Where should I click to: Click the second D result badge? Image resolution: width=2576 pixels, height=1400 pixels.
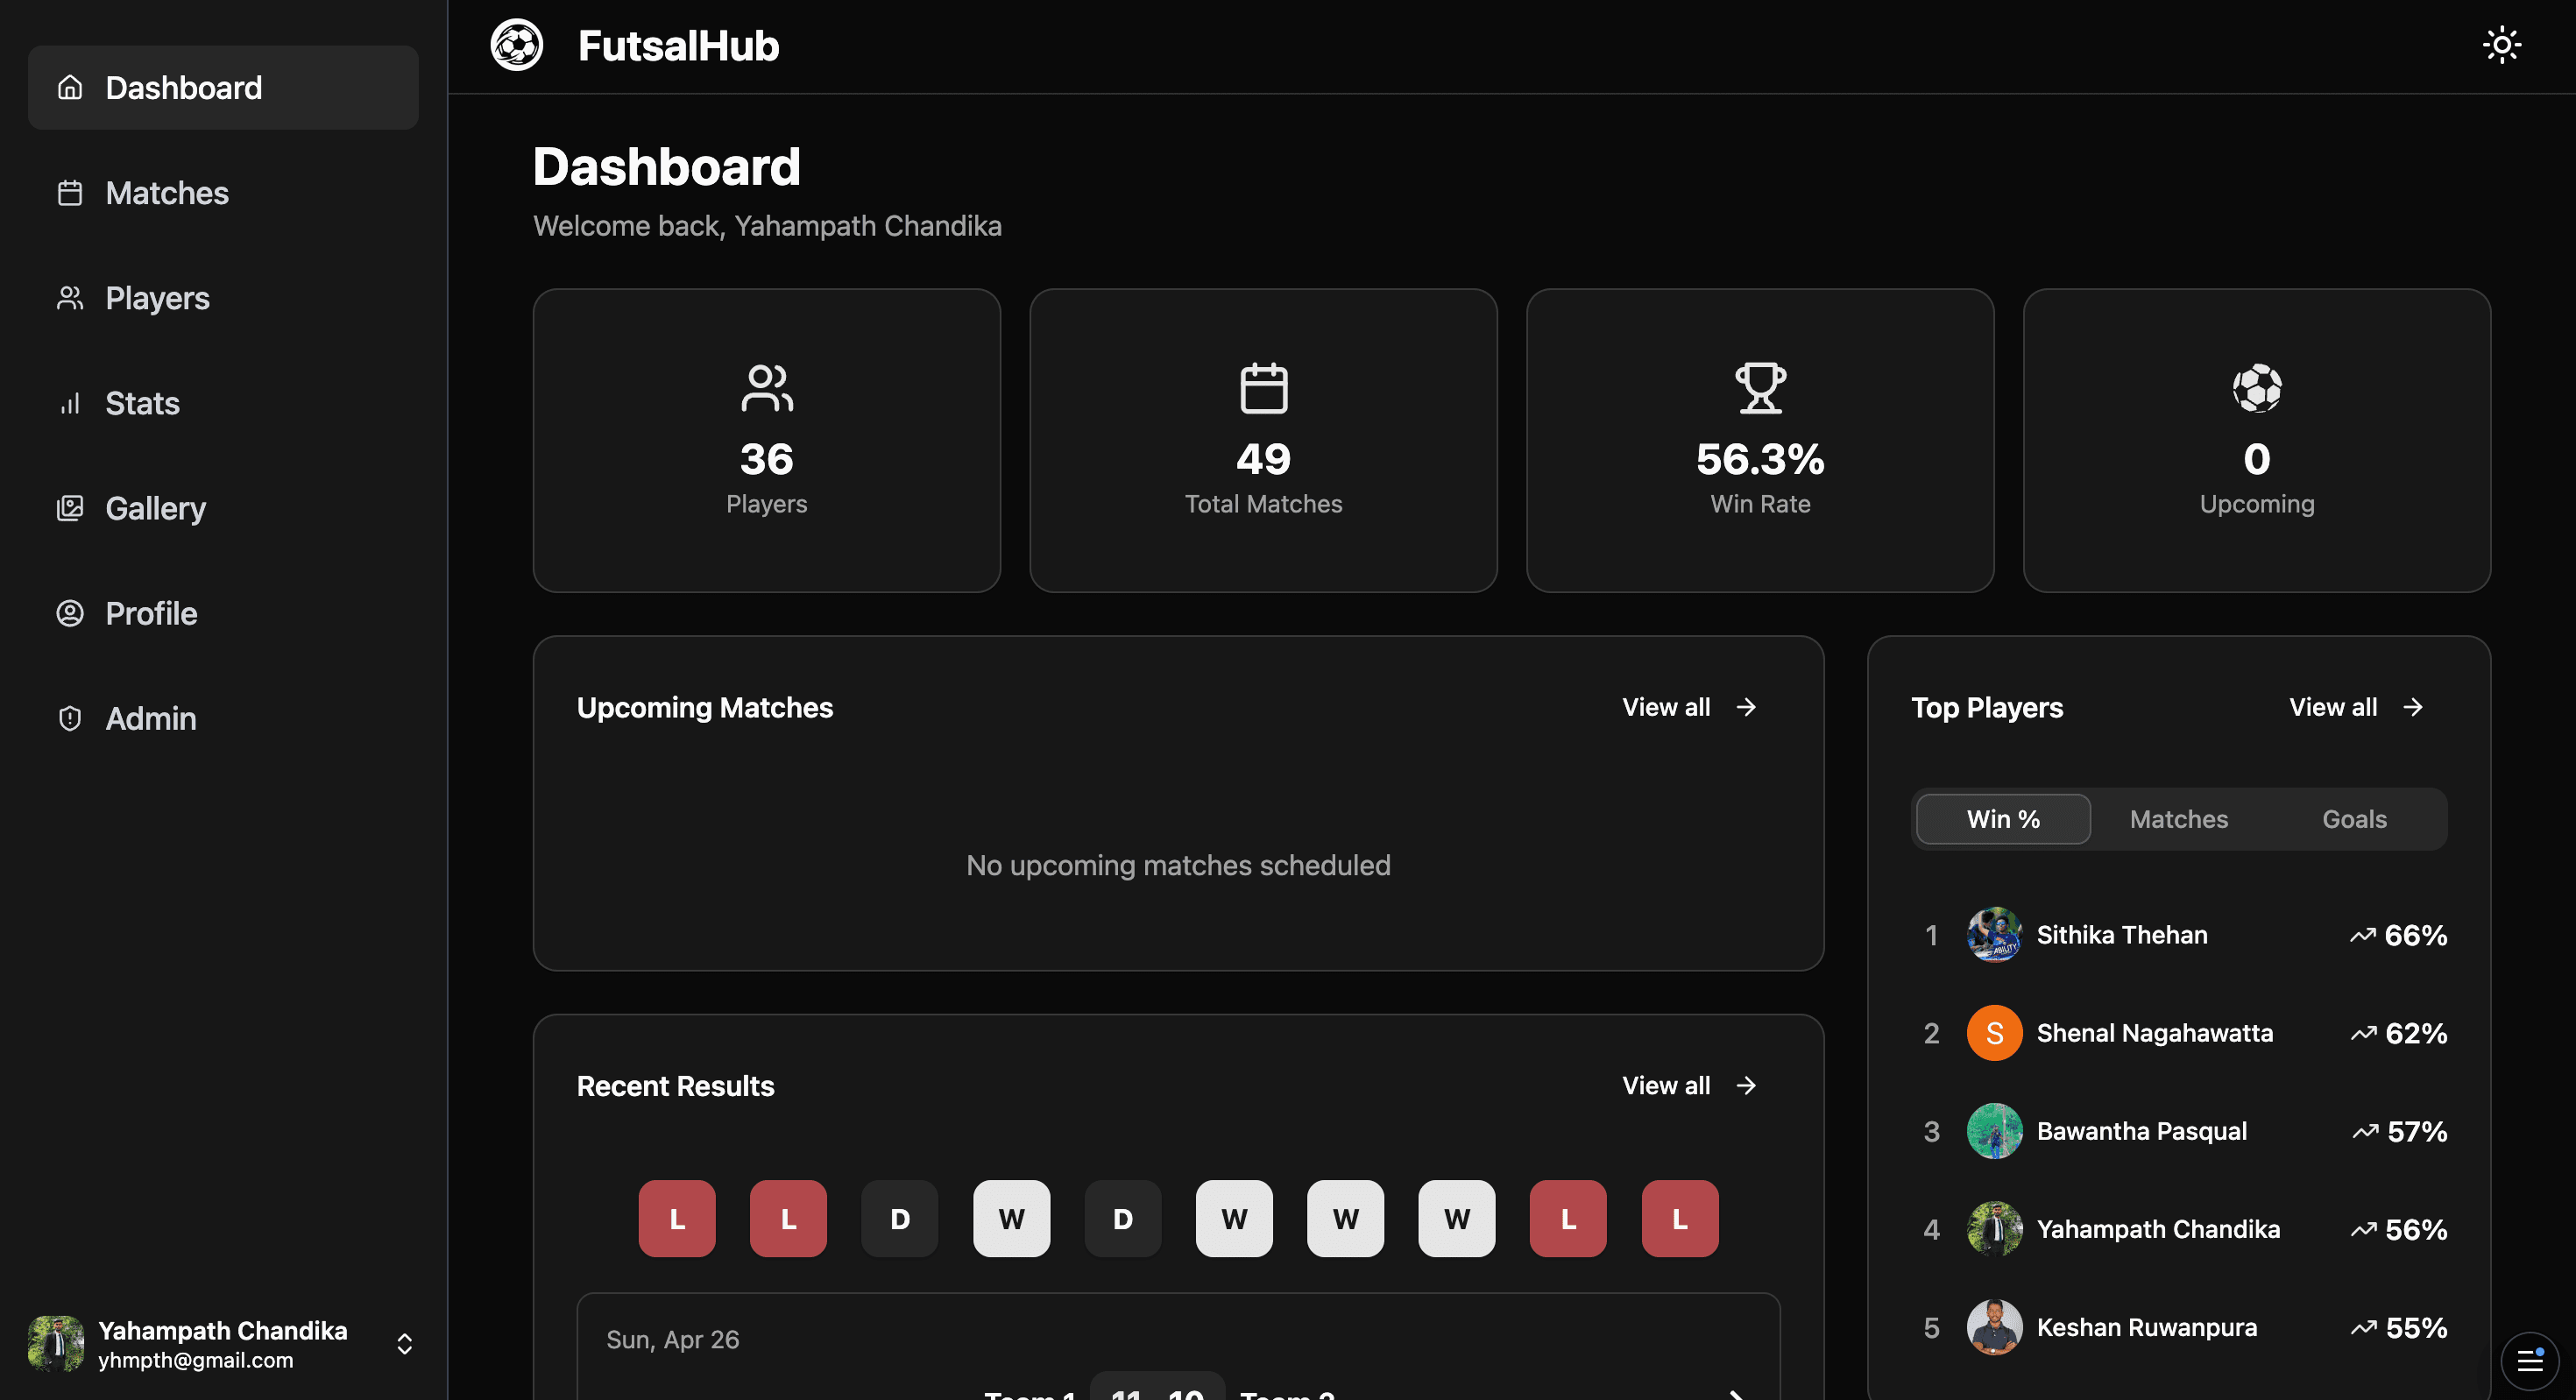tap(1123, 1218)
